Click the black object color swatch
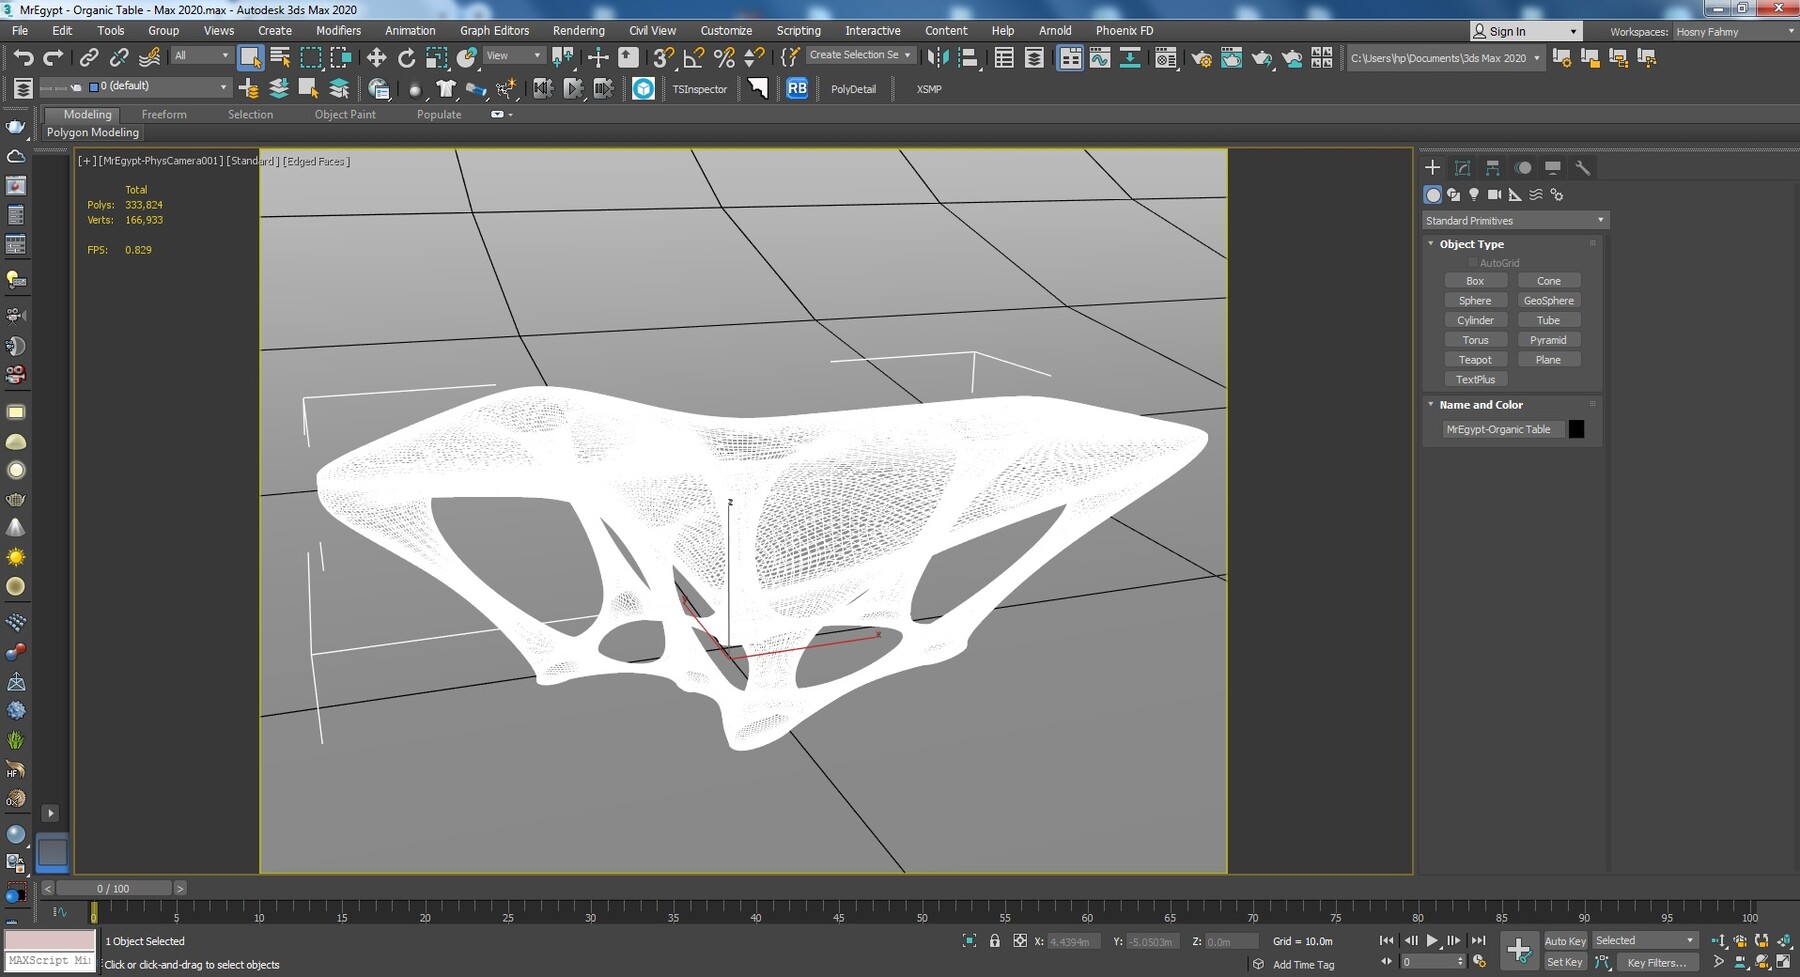The width and height of the screenshot is (1800, 977). (x=1576, y=429)
